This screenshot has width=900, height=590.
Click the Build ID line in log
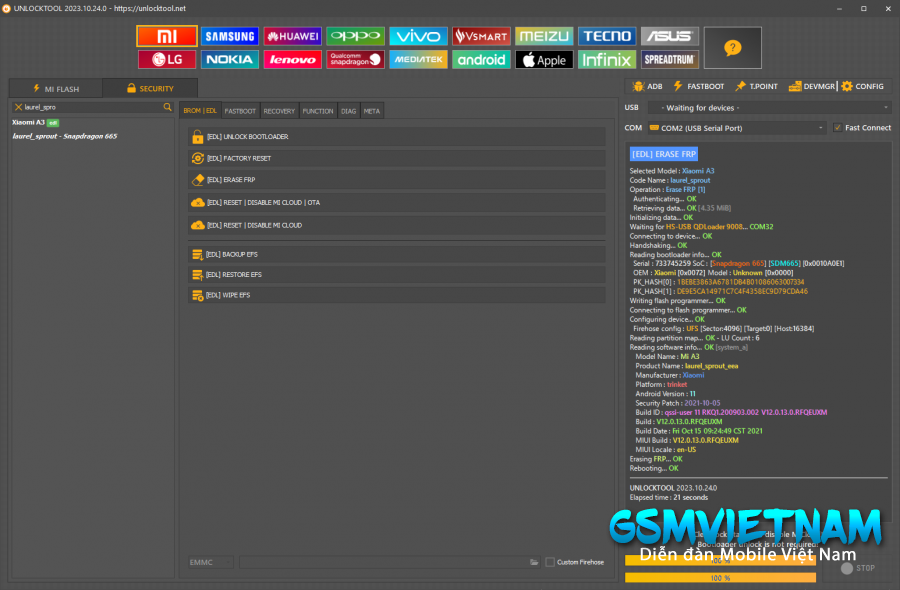point(731,412)
